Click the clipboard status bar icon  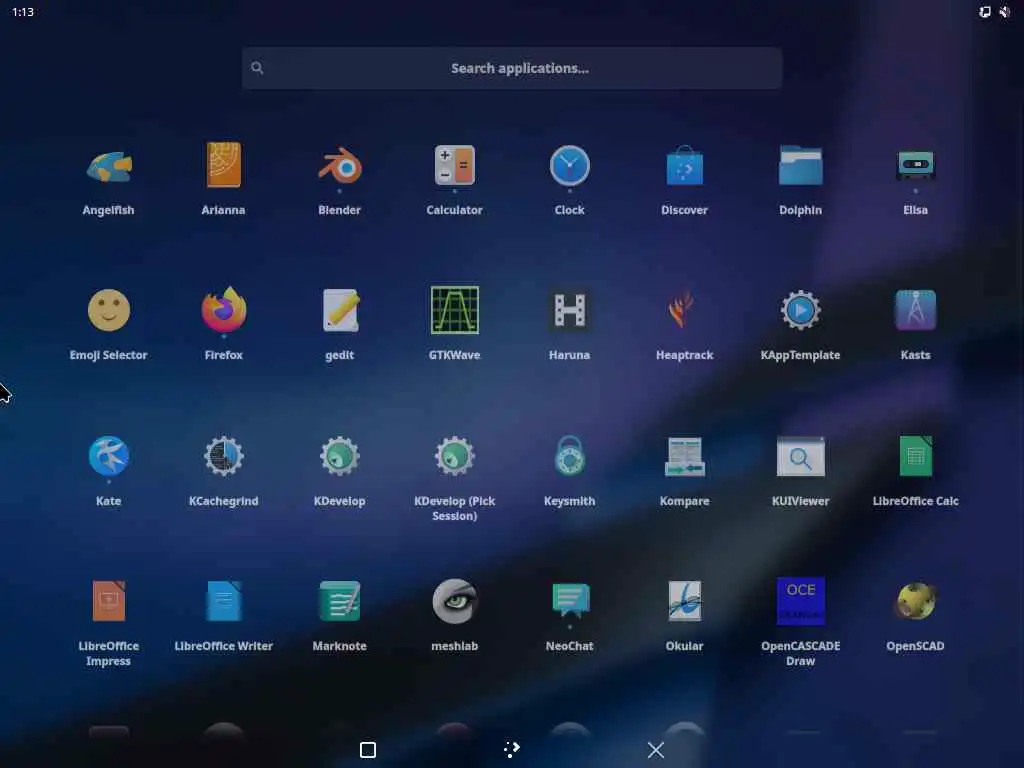(x=985, y=12)
